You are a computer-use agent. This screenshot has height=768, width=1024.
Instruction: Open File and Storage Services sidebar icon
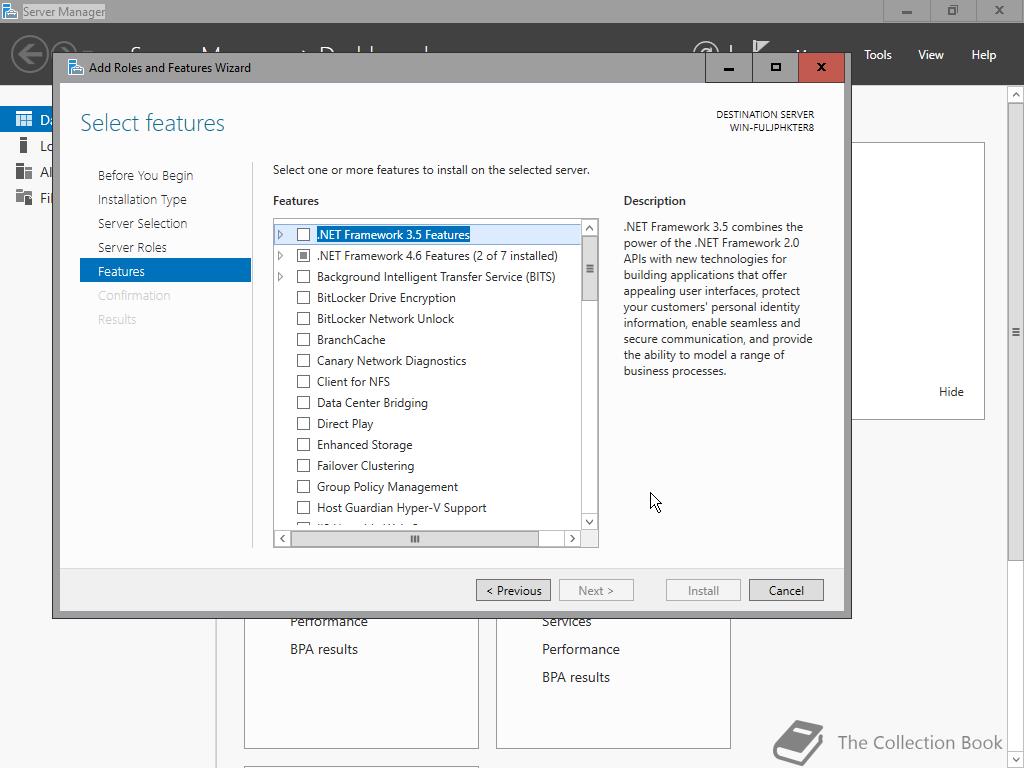(x=24, y=197)
